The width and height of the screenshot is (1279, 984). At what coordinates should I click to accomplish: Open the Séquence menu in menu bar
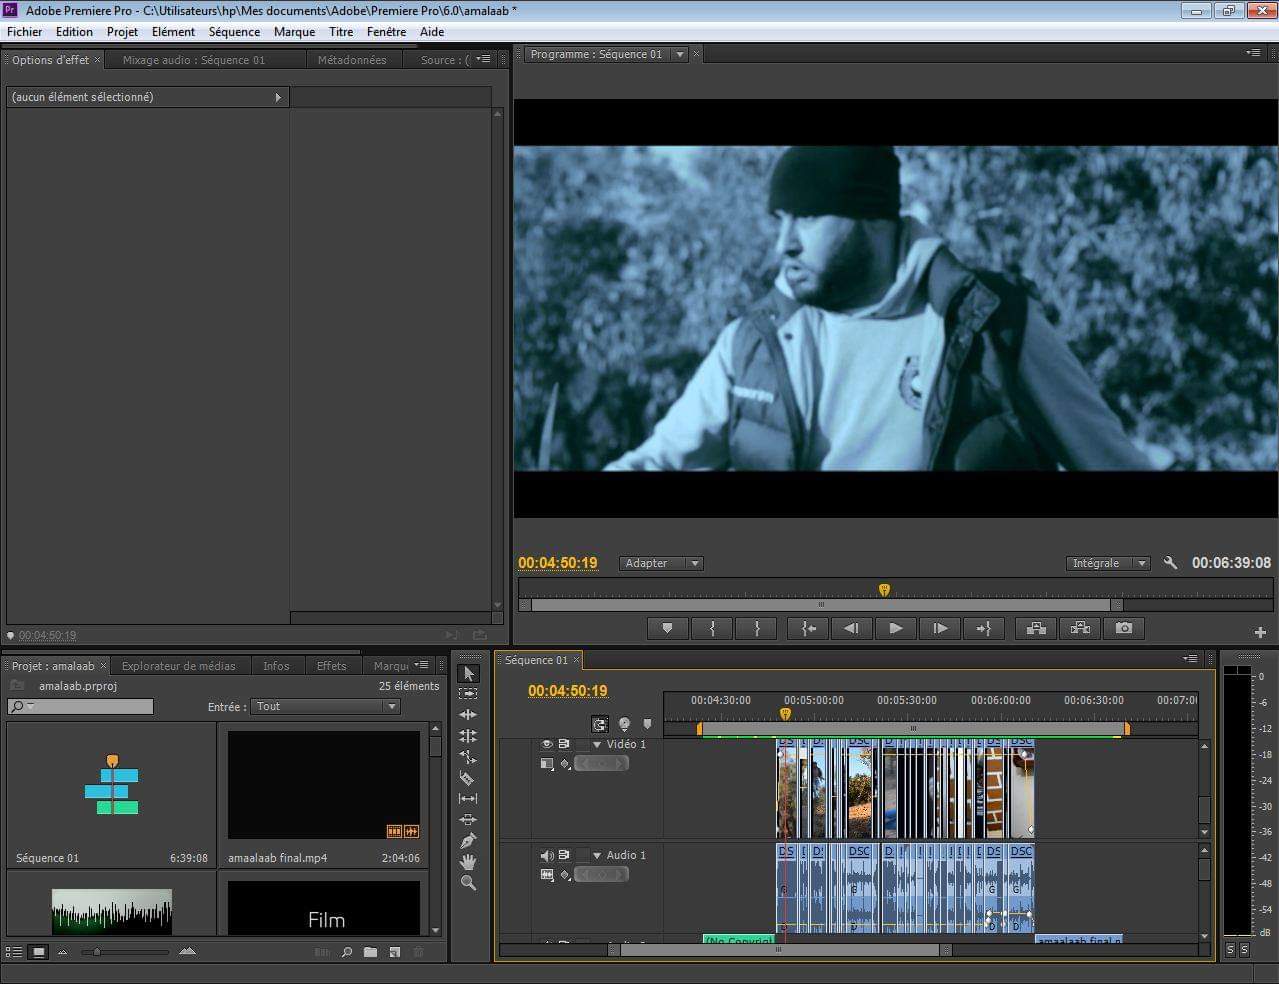click(x=234, y=32)
